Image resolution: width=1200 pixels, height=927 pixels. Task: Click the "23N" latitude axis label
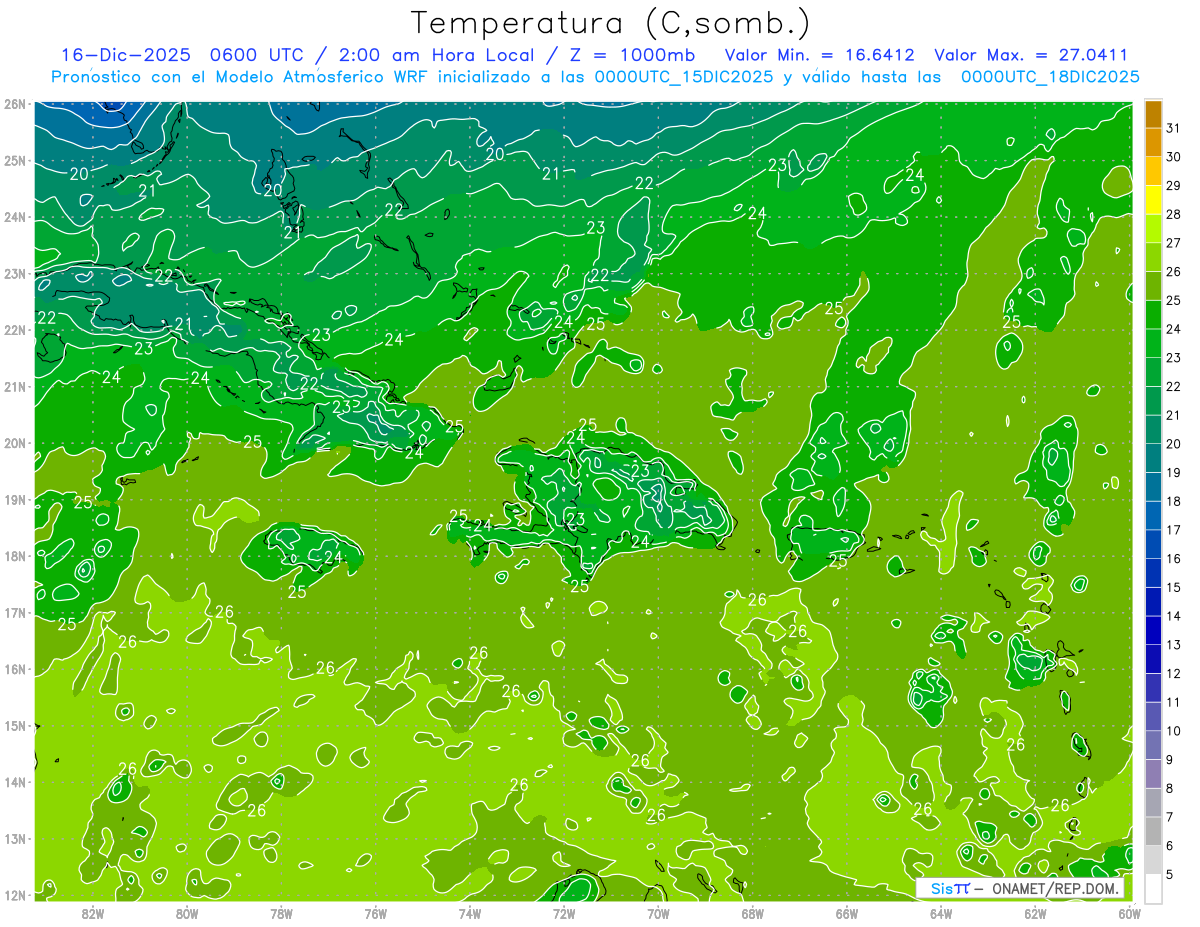(15, 274)
